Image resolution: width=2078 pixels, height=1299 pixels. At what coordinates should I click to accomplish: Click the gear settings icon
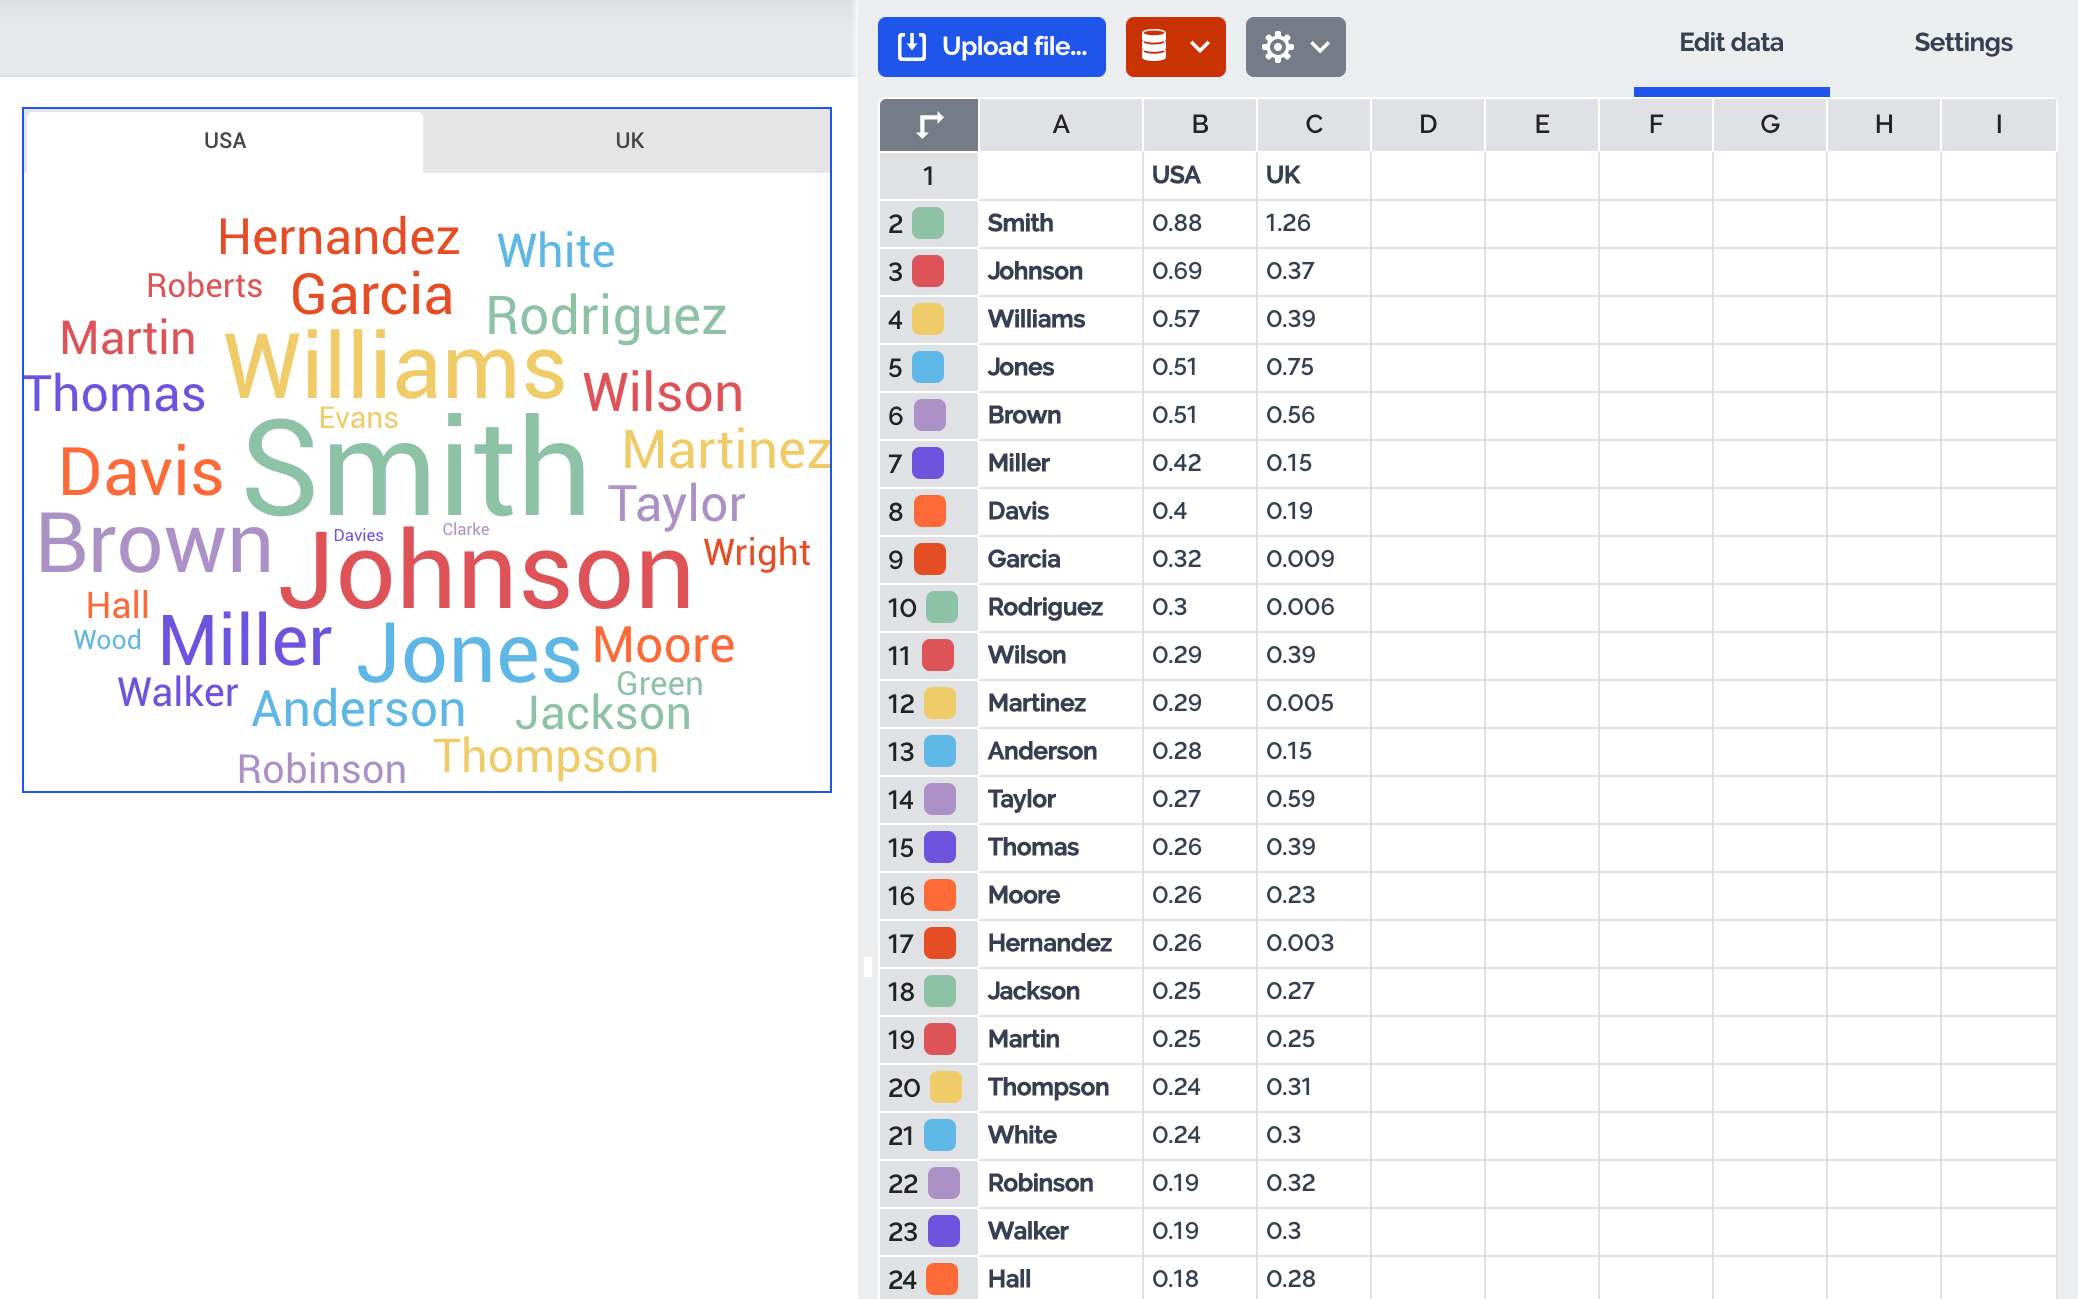click(1277, 47)
